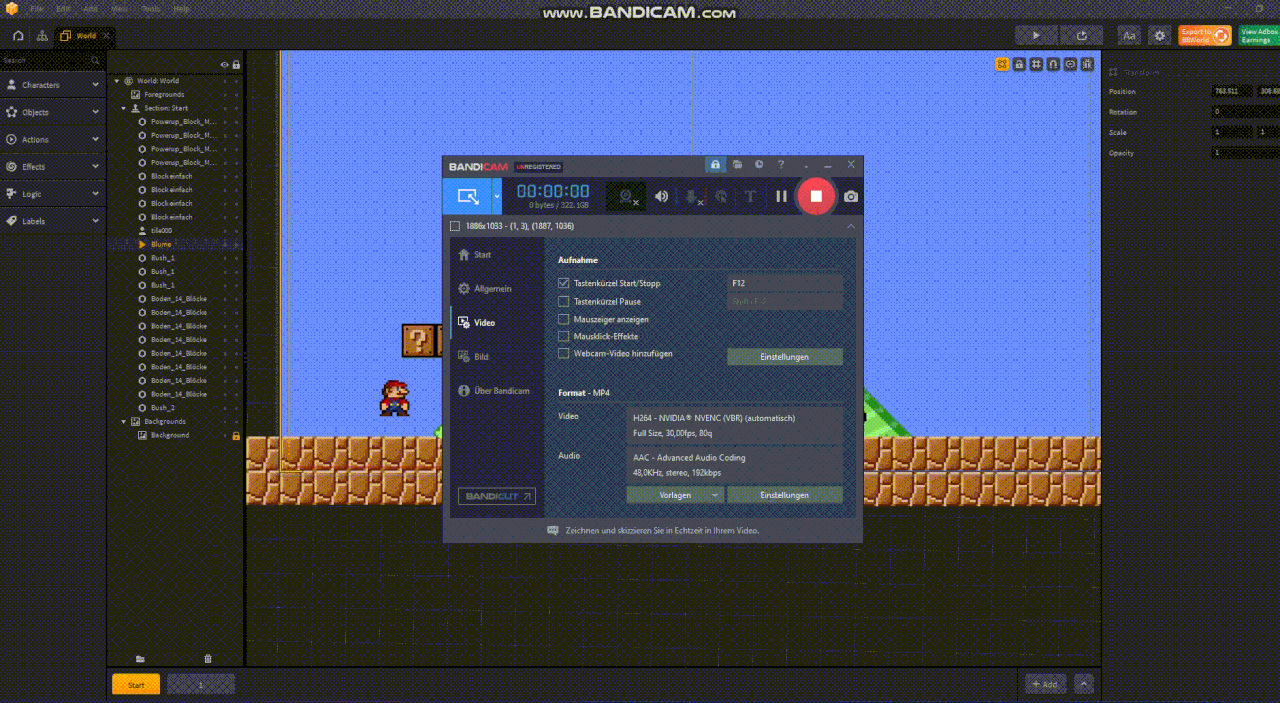Click the search magnifier in asset panel

pos(97,61)
